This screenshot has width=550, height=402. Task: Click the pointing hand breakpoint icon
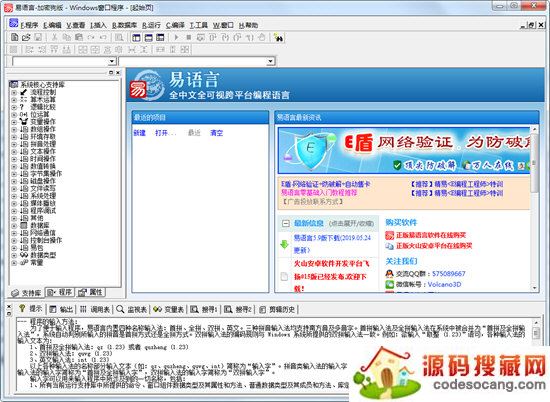tap(262, 37)
